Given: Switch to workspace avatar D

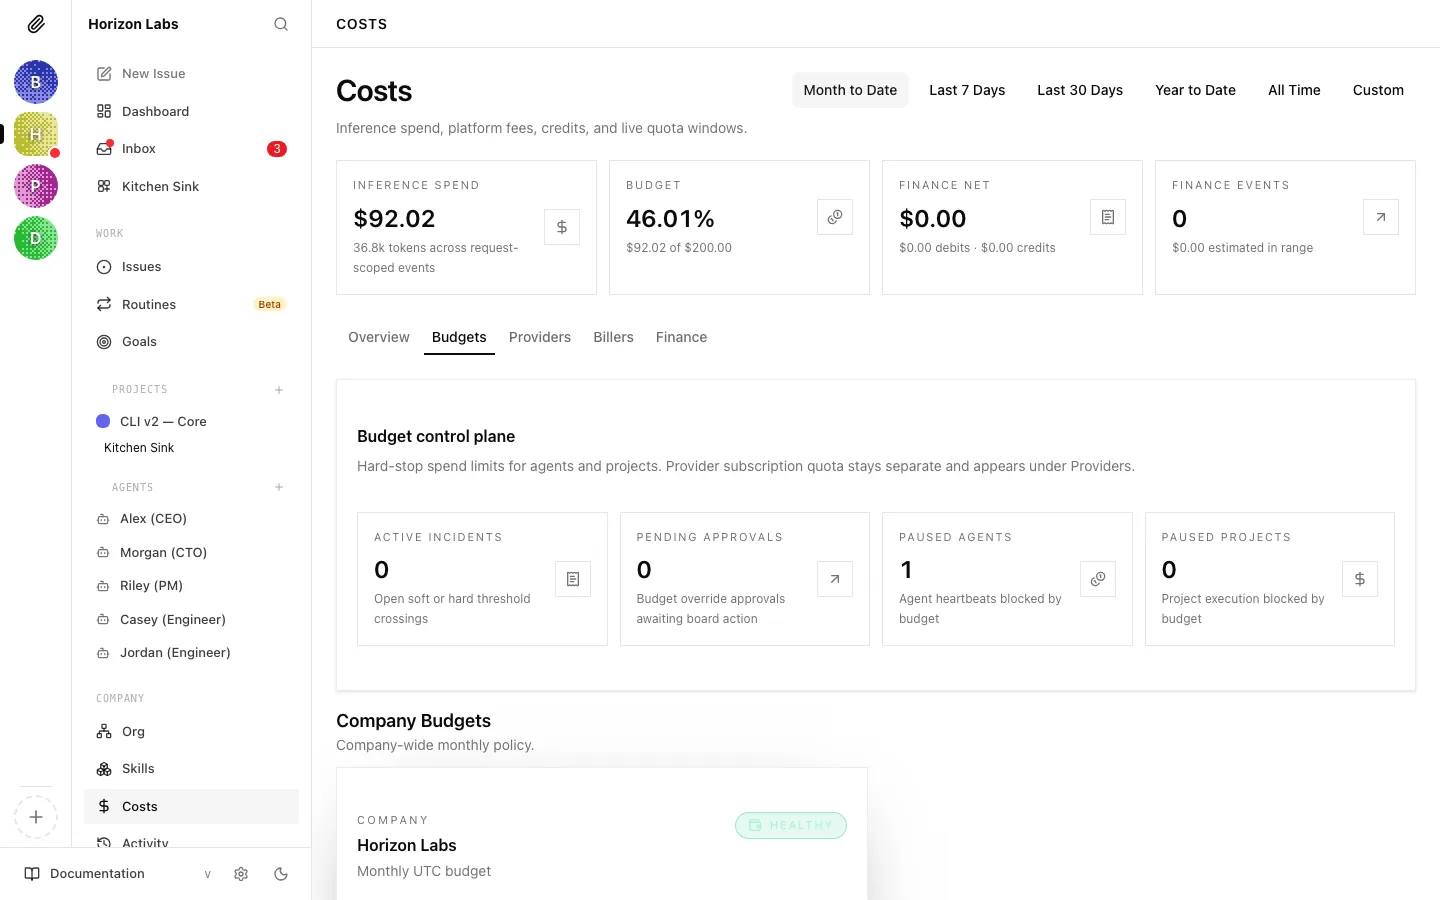Looking at the screenshot, I should pyautogui.click(x=36, y=238).
